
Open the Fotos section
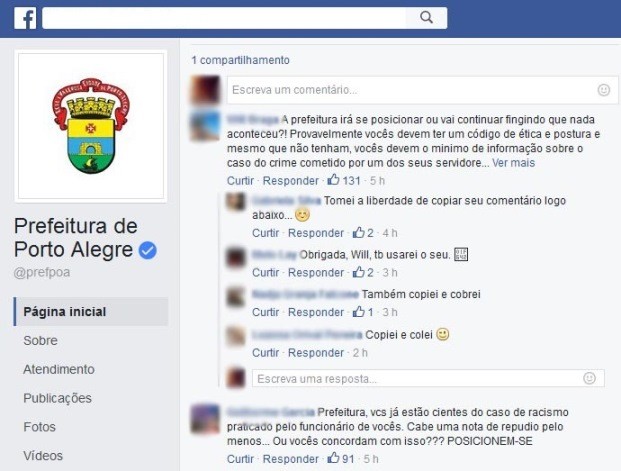click(x=40, y=427)
